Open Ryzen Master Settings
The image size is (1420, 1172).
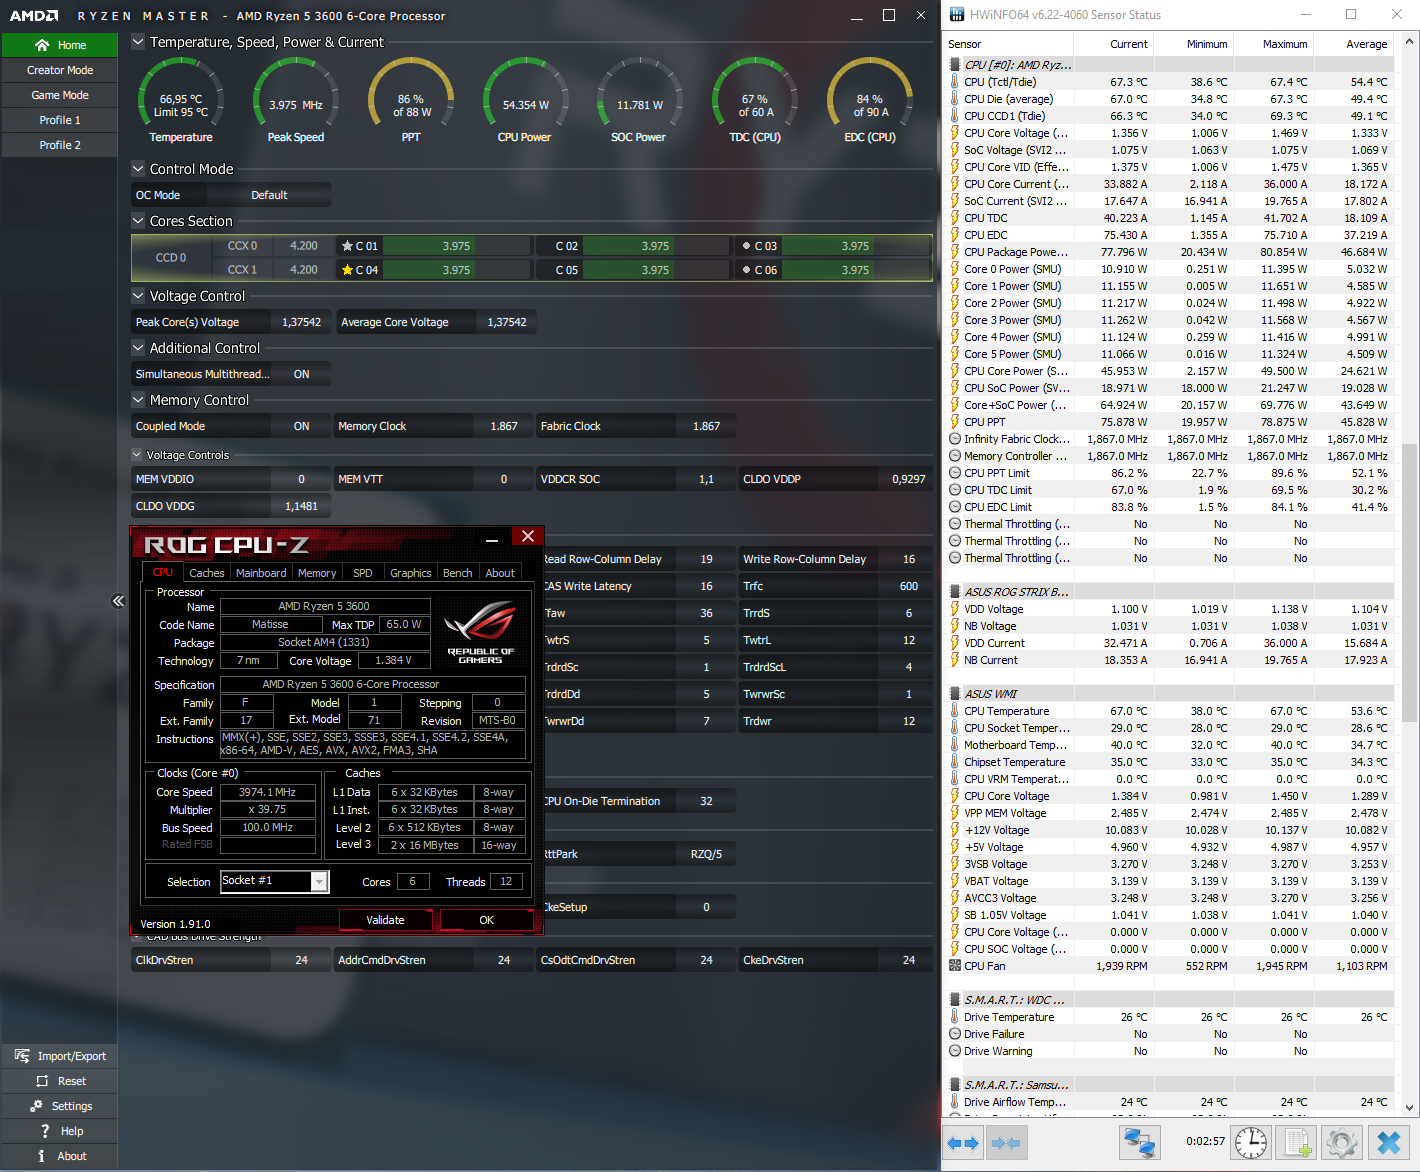(60, 1106)
